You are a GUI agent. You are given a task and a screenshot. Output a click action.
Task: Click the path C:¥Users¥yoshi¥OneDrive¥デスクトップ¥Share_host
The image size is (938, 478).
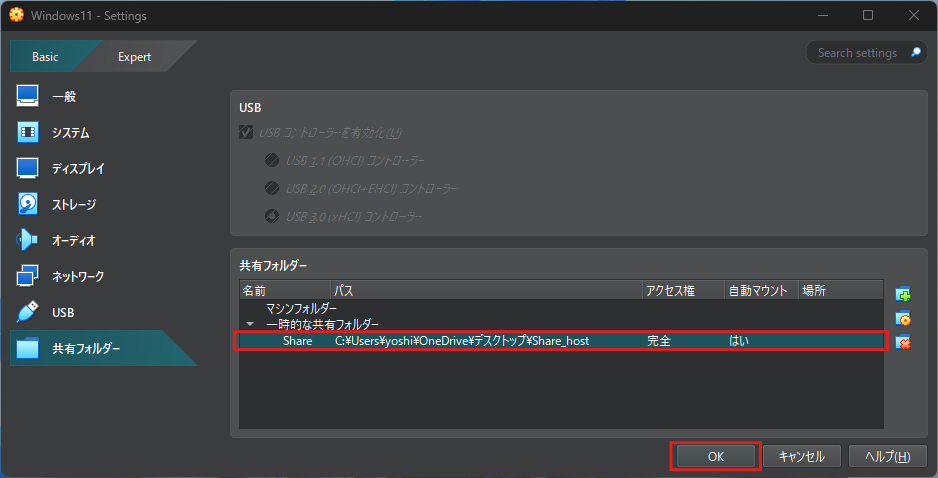pos(462,341)
